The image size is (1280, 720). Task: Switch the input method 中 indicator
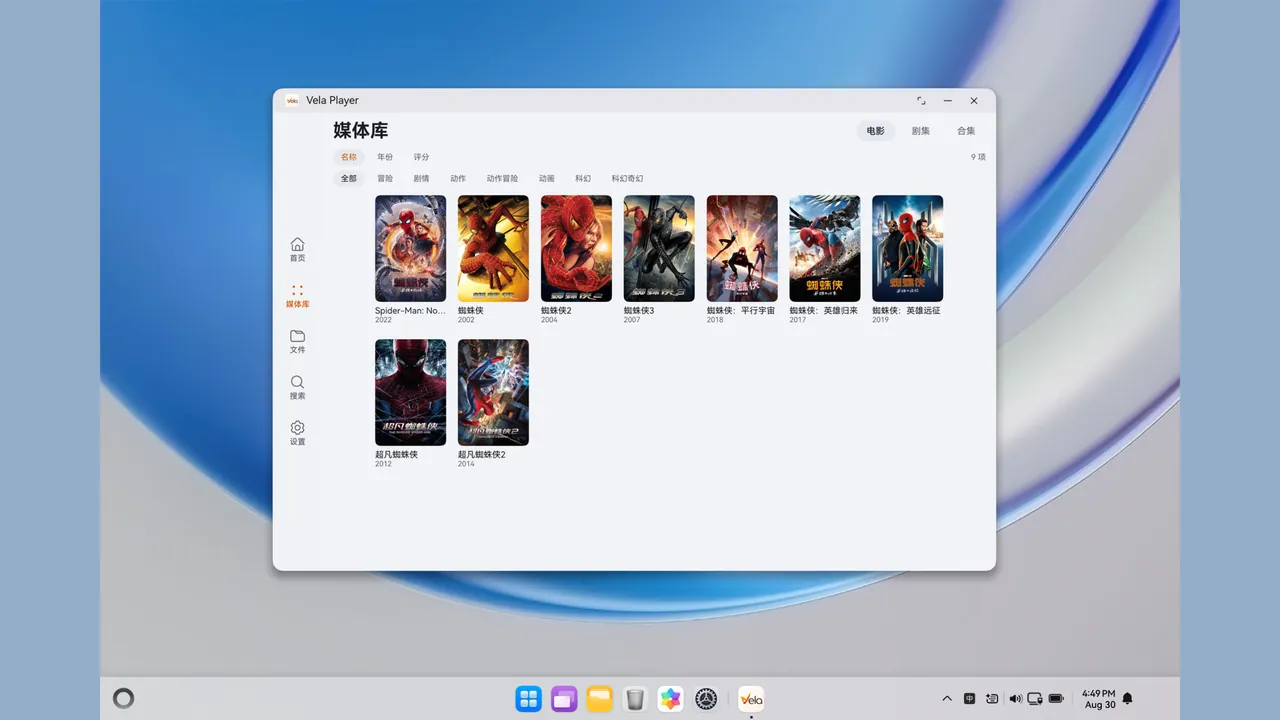pyautogui.click(x=969, y=699)
